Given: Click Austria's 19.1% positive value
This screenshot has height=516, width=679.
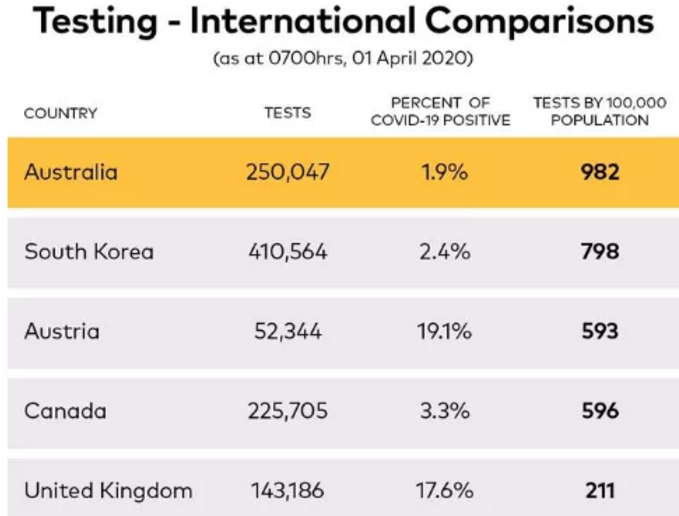Looking at the screenshot, I should click(444, 331).
